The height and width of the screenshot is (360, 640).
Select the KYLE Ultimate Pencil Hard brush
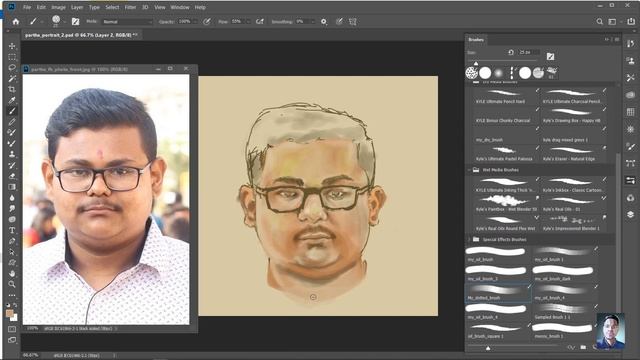coord(506,96)
